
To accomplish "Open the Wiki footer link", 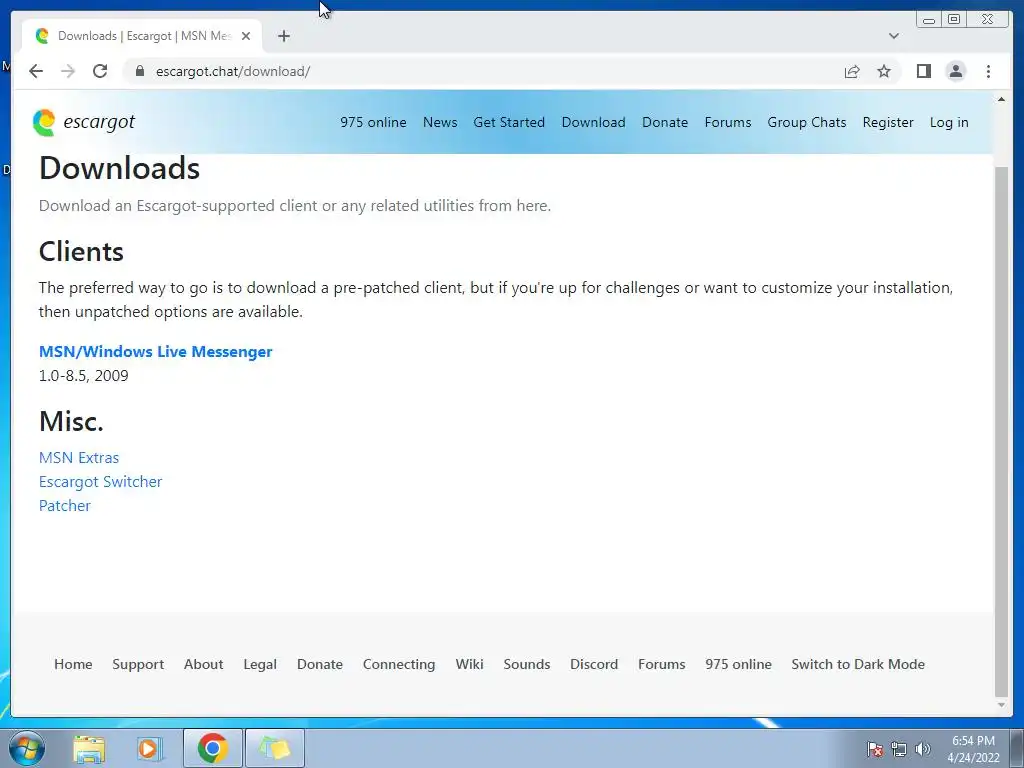I will pyautogui.click(x=470, y=664).
